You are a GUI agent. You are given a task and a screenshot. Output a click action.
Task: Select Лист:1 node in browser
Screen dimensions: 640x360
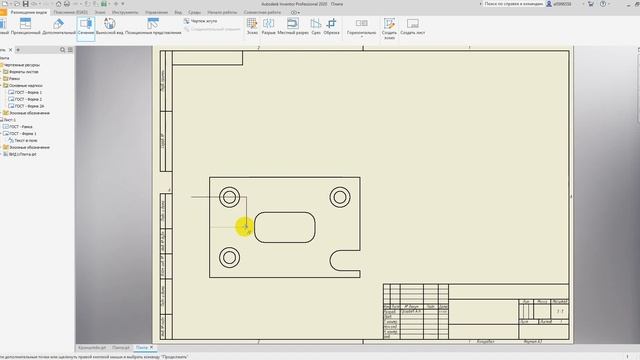coord(8,120)
